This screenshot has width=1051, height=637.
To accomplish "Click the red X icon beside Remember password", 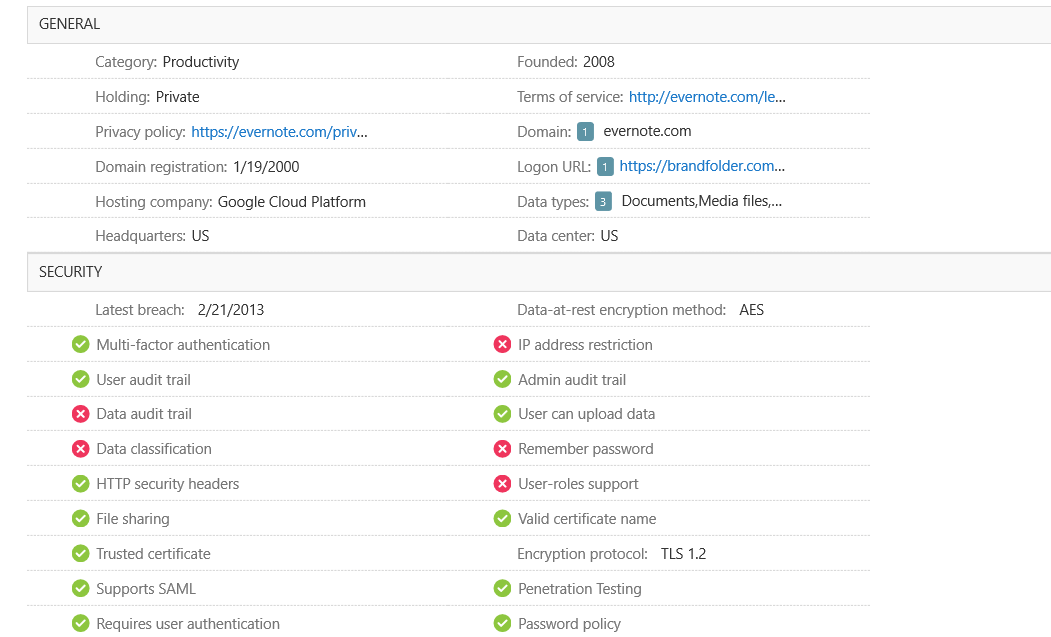I will 502,449.
